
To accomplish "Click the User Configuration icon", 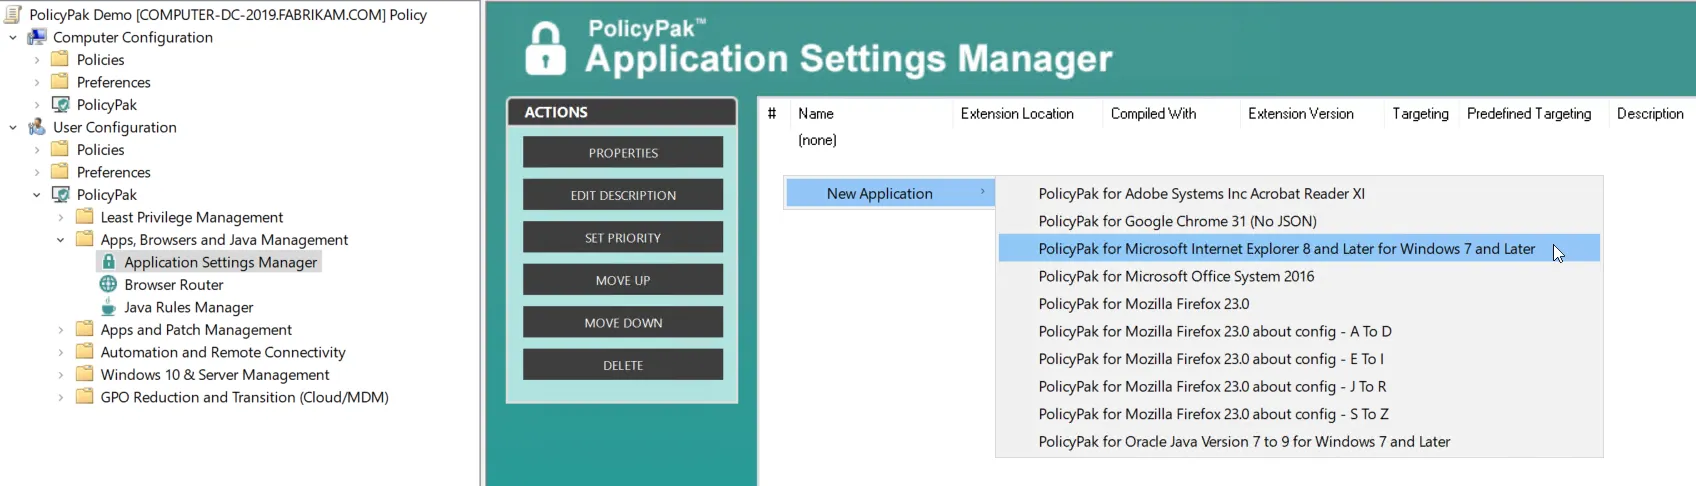I will click(x=37, y=127).
